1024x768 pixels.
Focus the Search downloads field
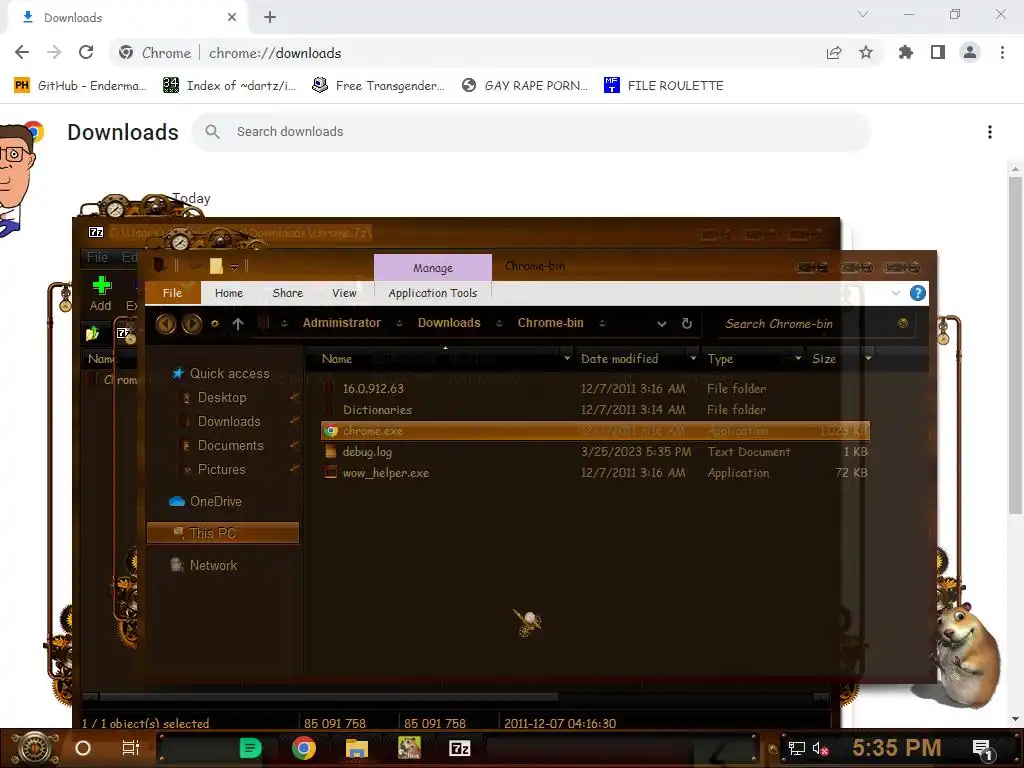[x=531, y=132]
